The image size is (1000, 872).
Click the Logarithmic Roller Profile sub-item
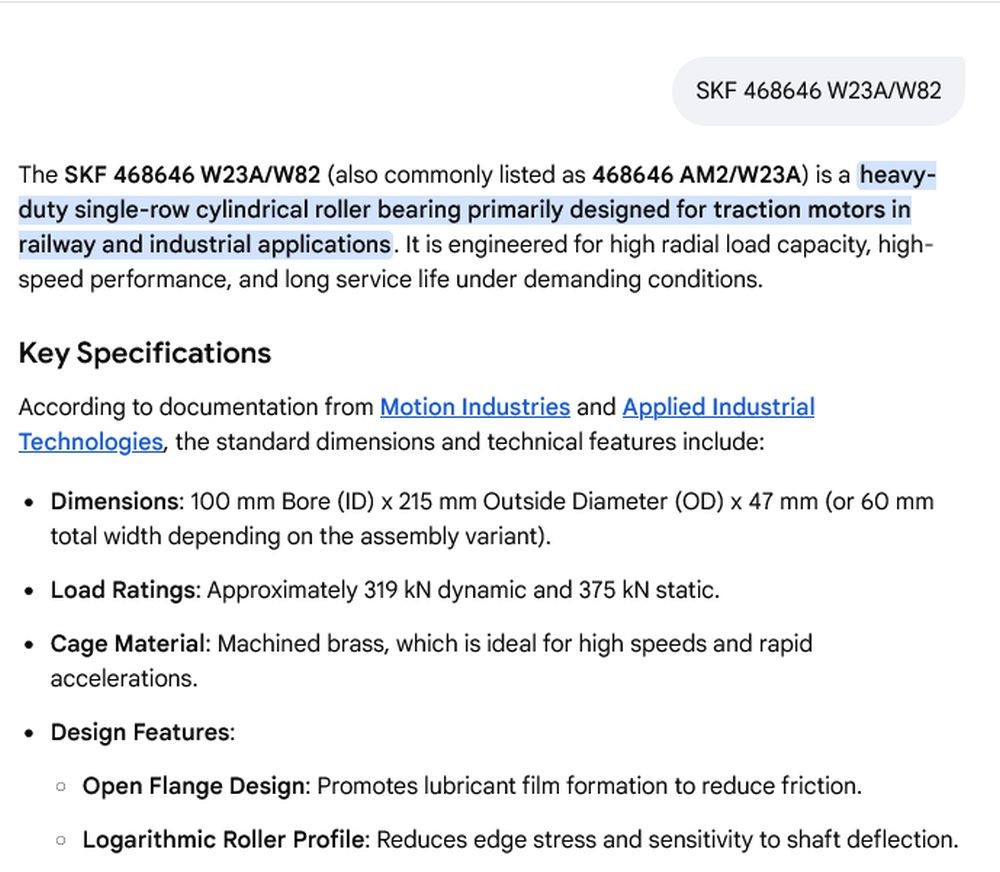point(520,839)
